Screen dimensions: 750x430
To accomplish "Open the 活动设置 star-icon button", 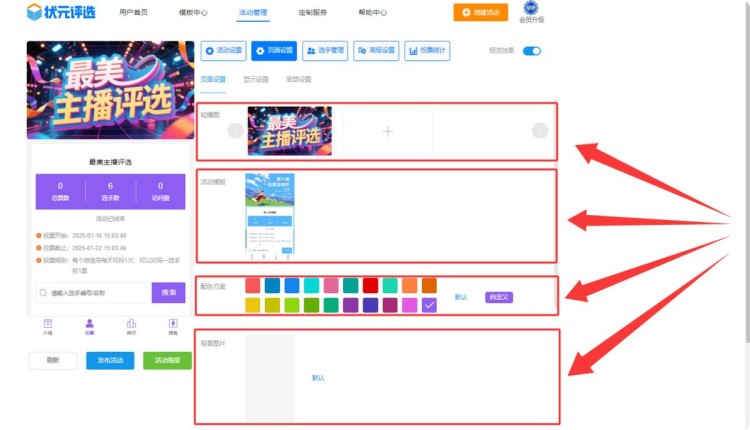I will [223, 51].
